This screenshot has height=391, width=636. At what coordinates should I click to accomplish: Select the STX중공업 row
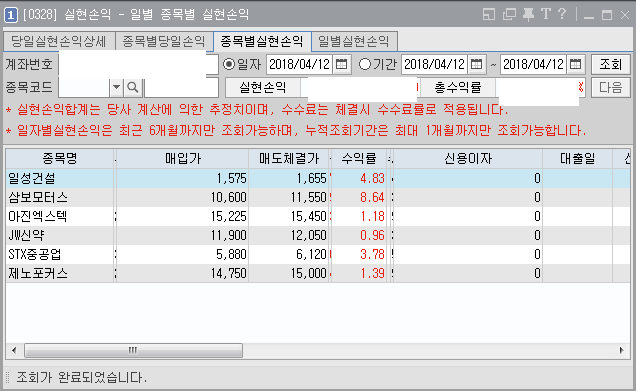point(318,255)
